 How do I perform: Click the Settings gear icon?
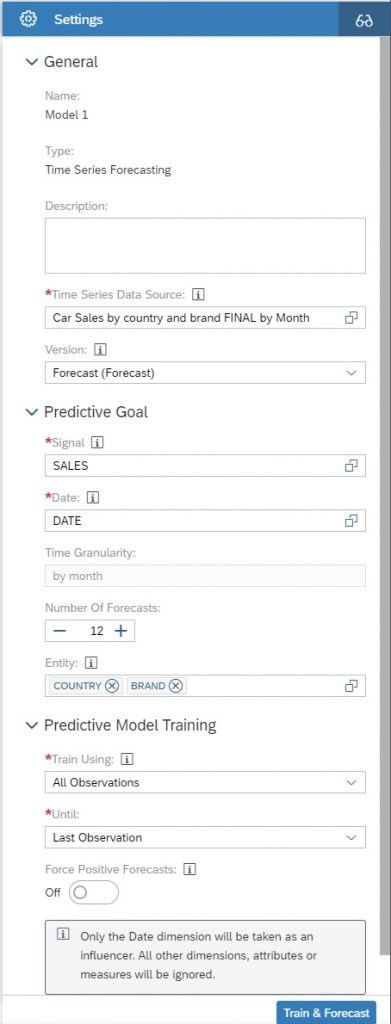click(28, 20)
